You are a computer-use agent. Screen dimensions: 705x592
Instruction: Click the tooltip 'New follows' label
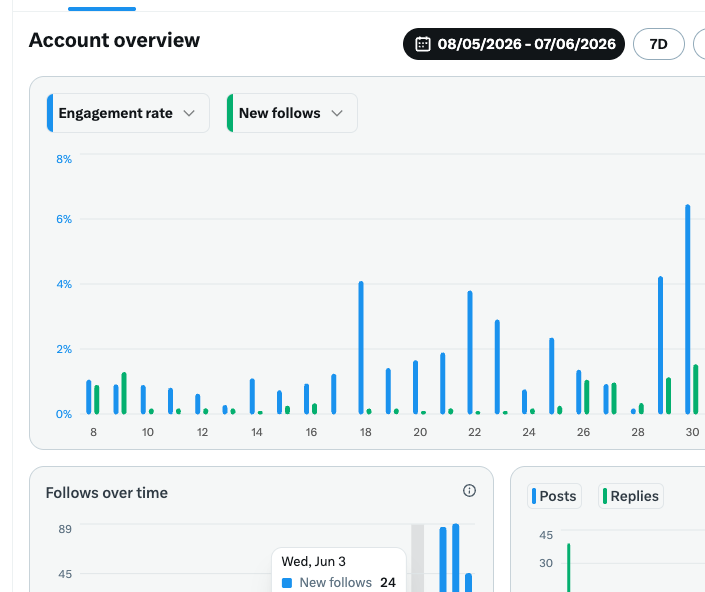335,583
